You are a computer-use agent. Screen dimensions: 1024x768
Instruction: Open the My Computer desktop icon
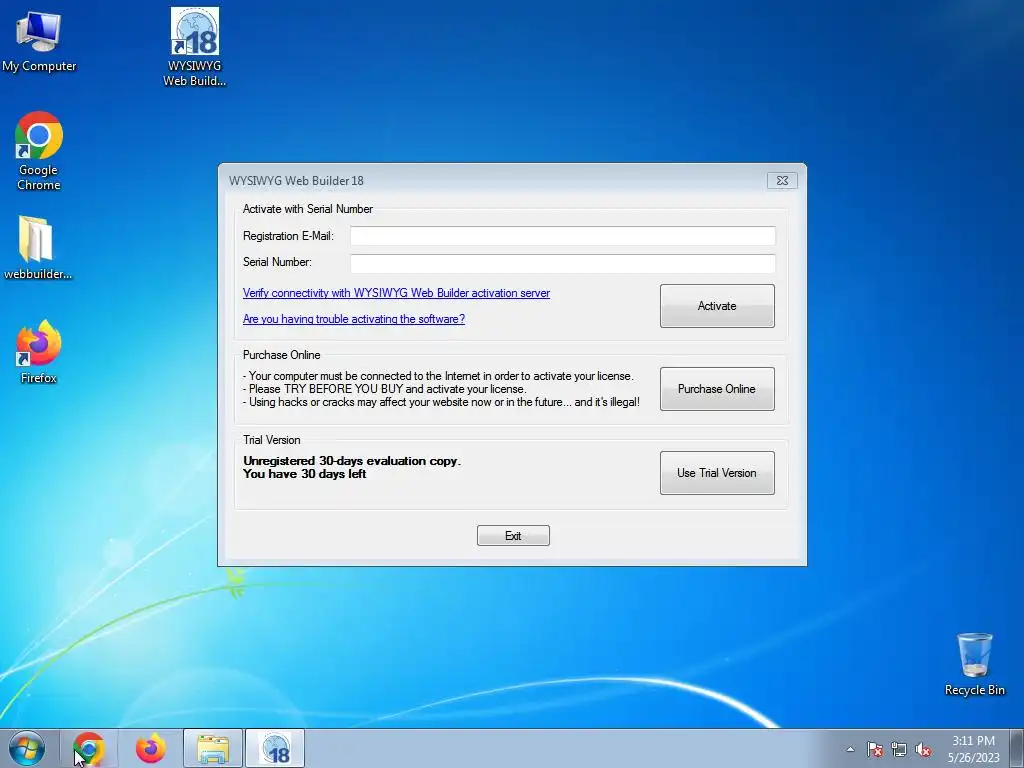coord(39,40)
